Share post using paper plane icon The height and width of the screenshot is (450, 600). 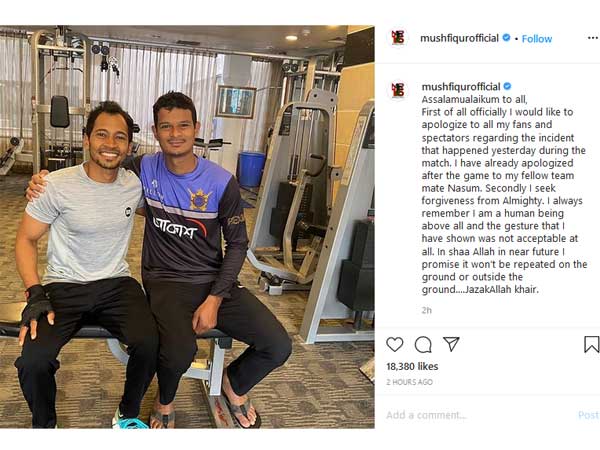[451, 344]
